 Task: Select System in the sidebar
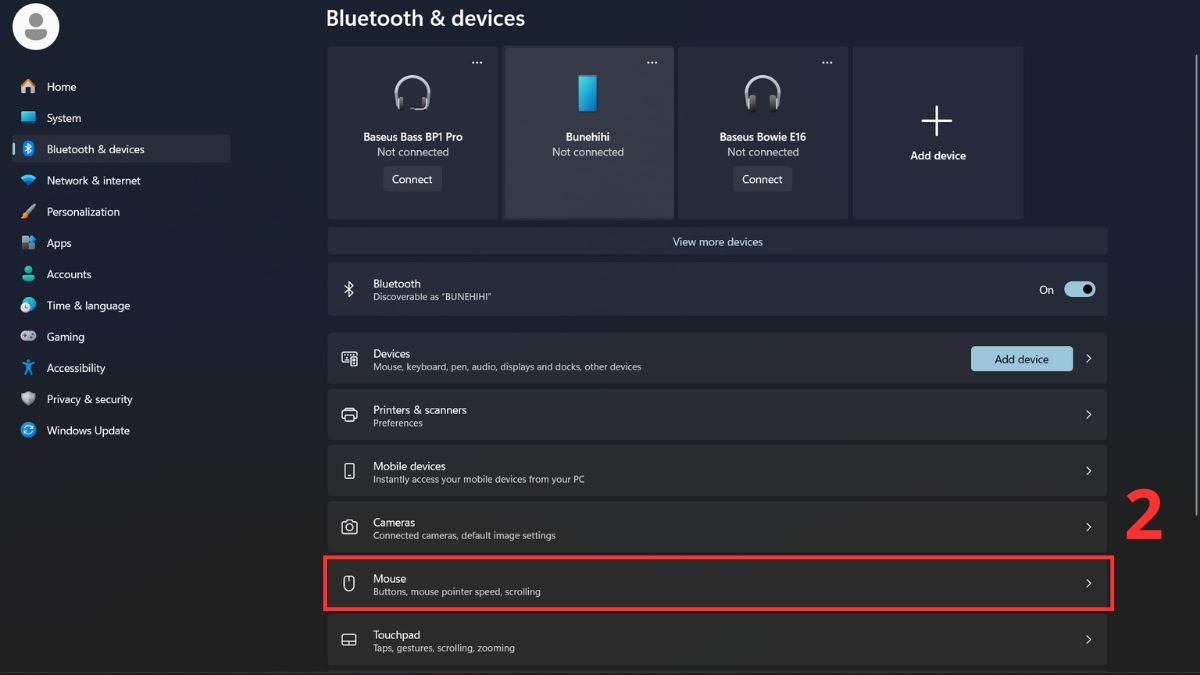[64, 118]
